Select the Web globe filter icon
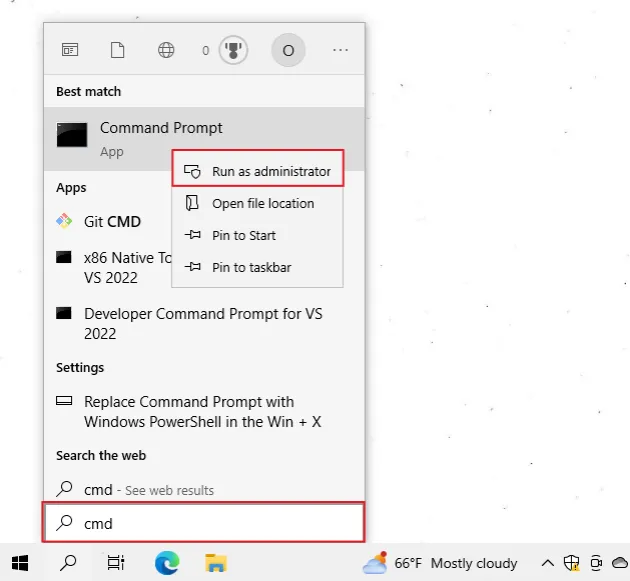 point(166,50)
